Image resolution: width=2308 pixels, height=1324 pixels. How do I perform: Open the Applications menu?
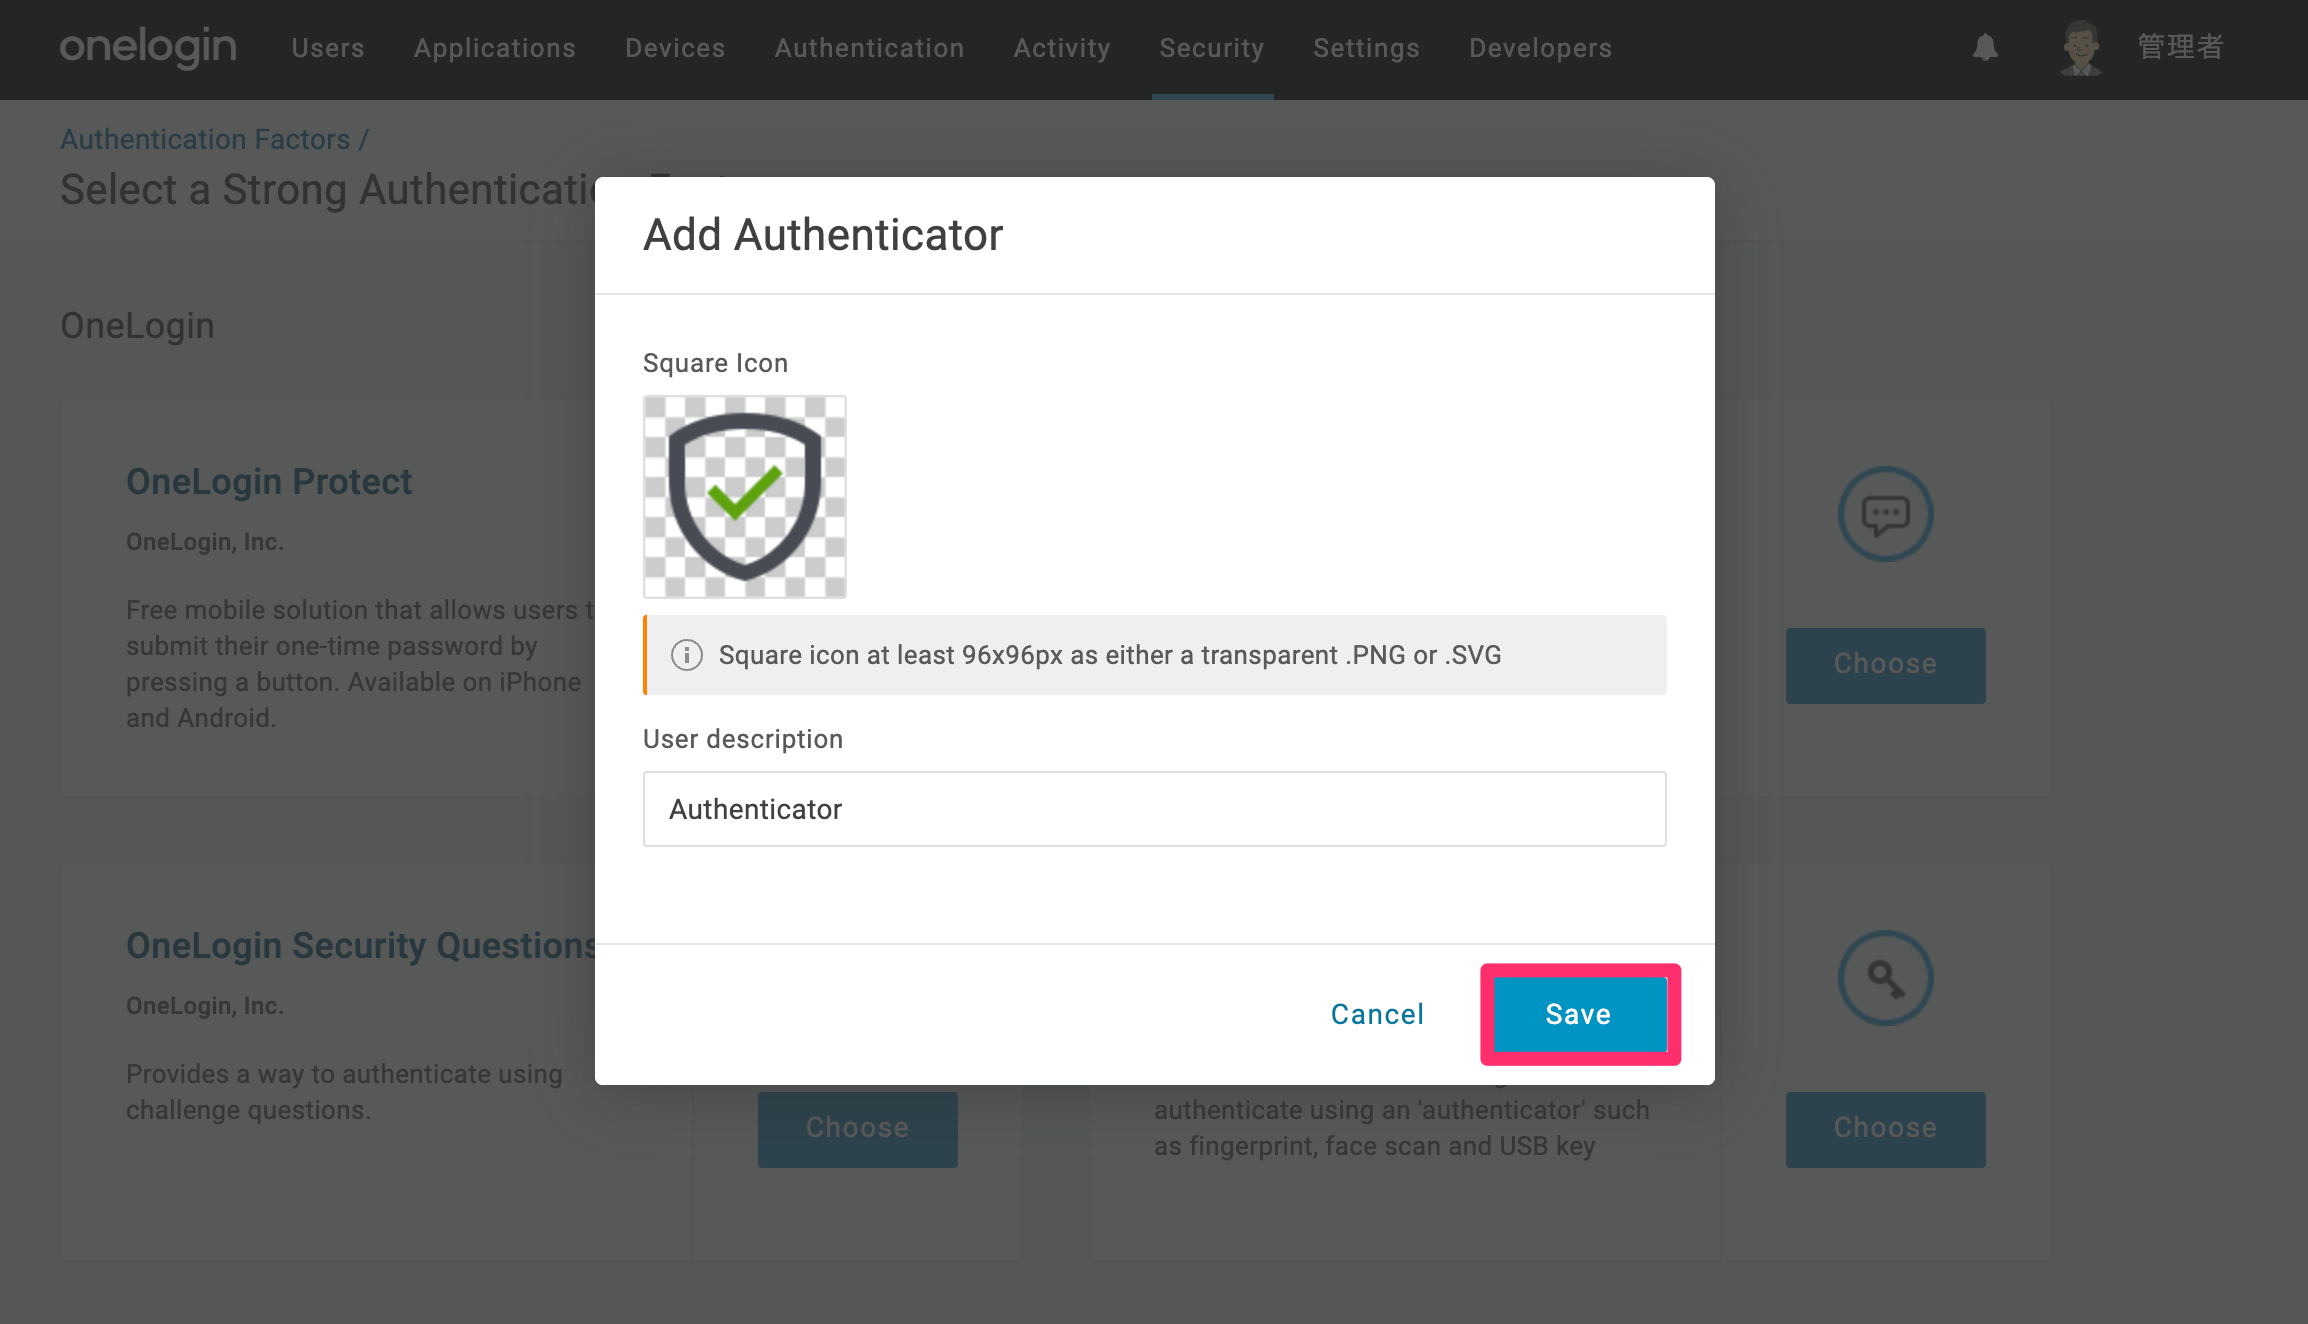[495, 48]
